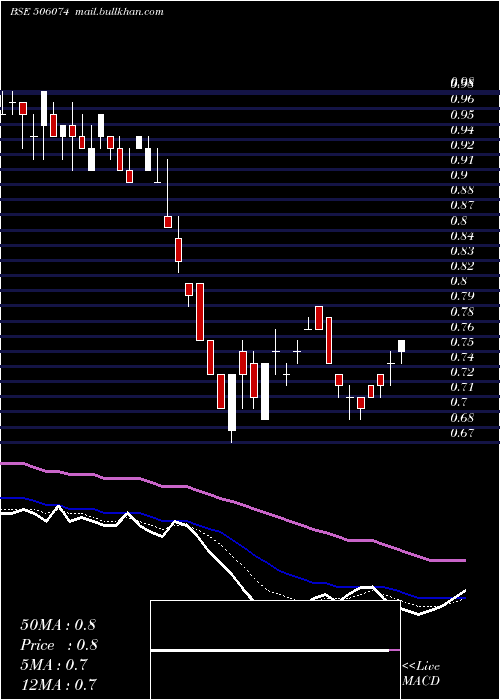Click the 50MA : 0.8 legend entry
The width and height of the screenshot is (500, 700).
[x=58, y=625]
